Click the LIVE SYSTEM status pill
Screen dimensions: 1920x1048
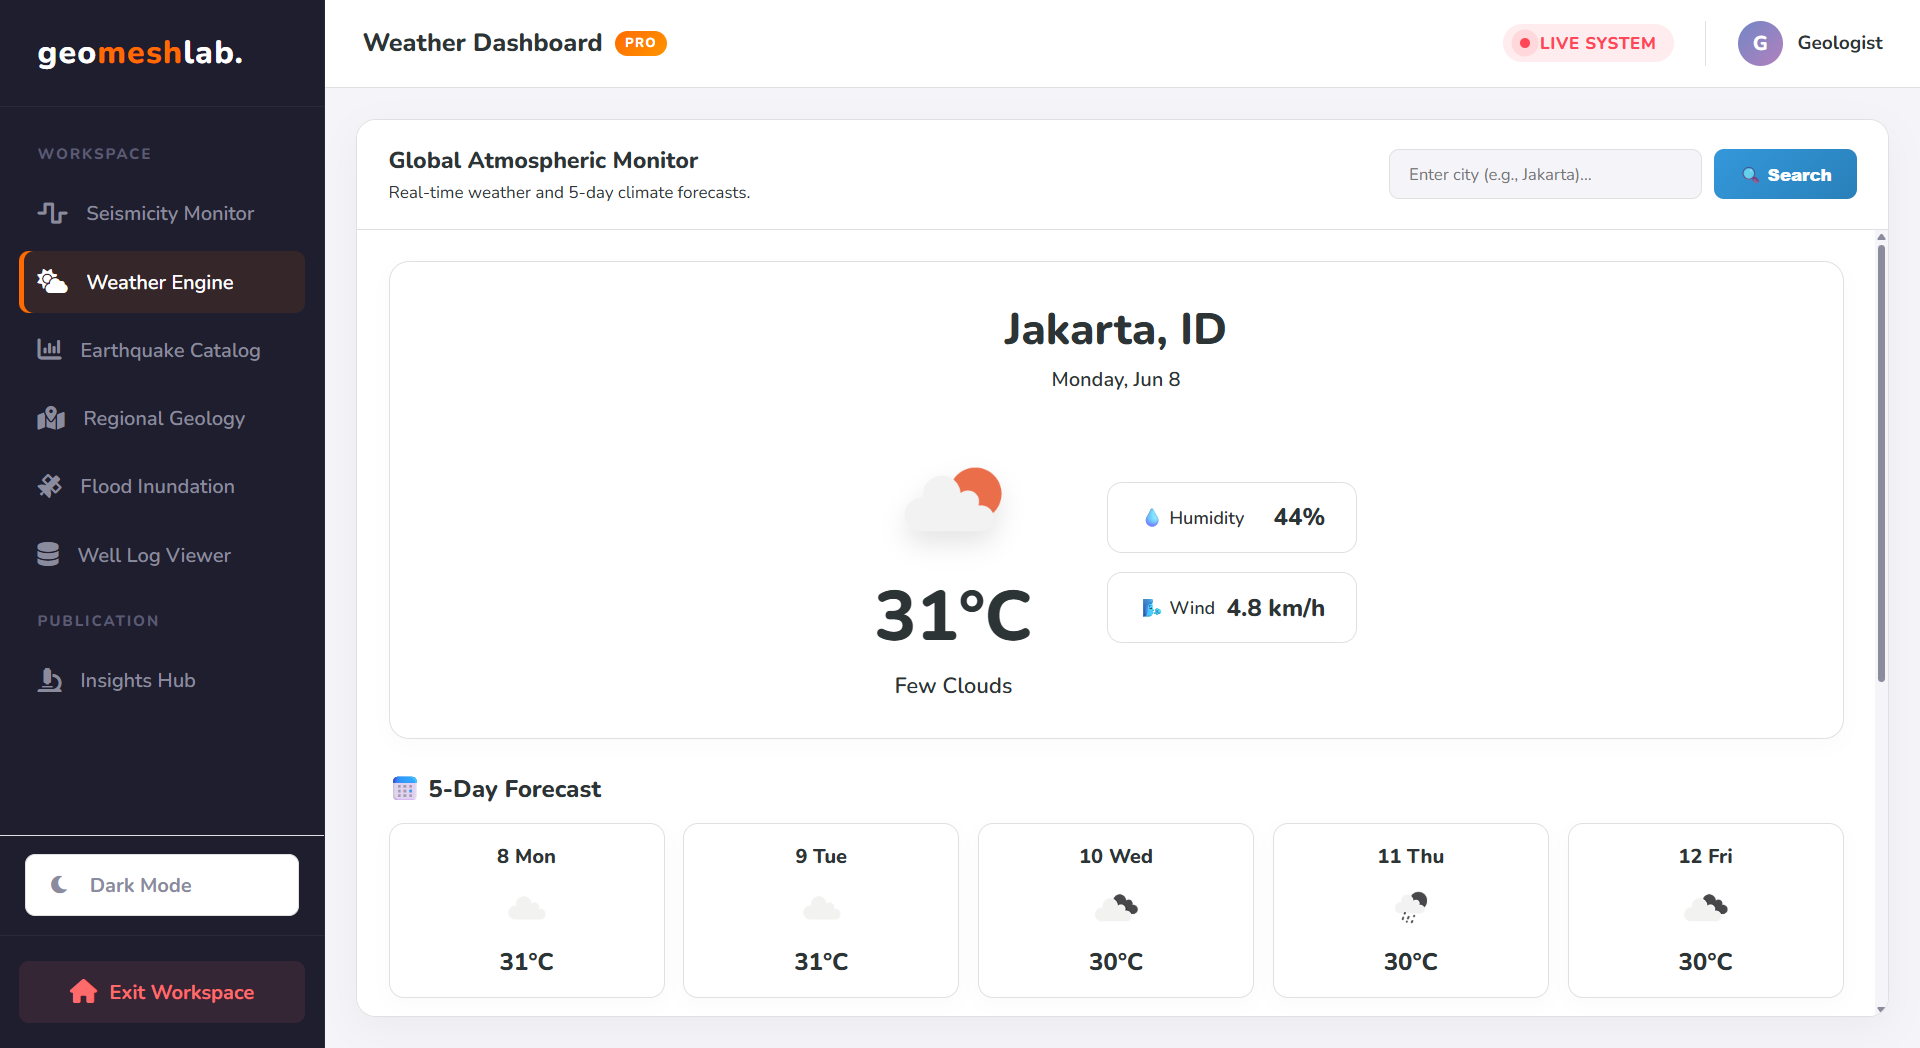[x=1588, y=43]
